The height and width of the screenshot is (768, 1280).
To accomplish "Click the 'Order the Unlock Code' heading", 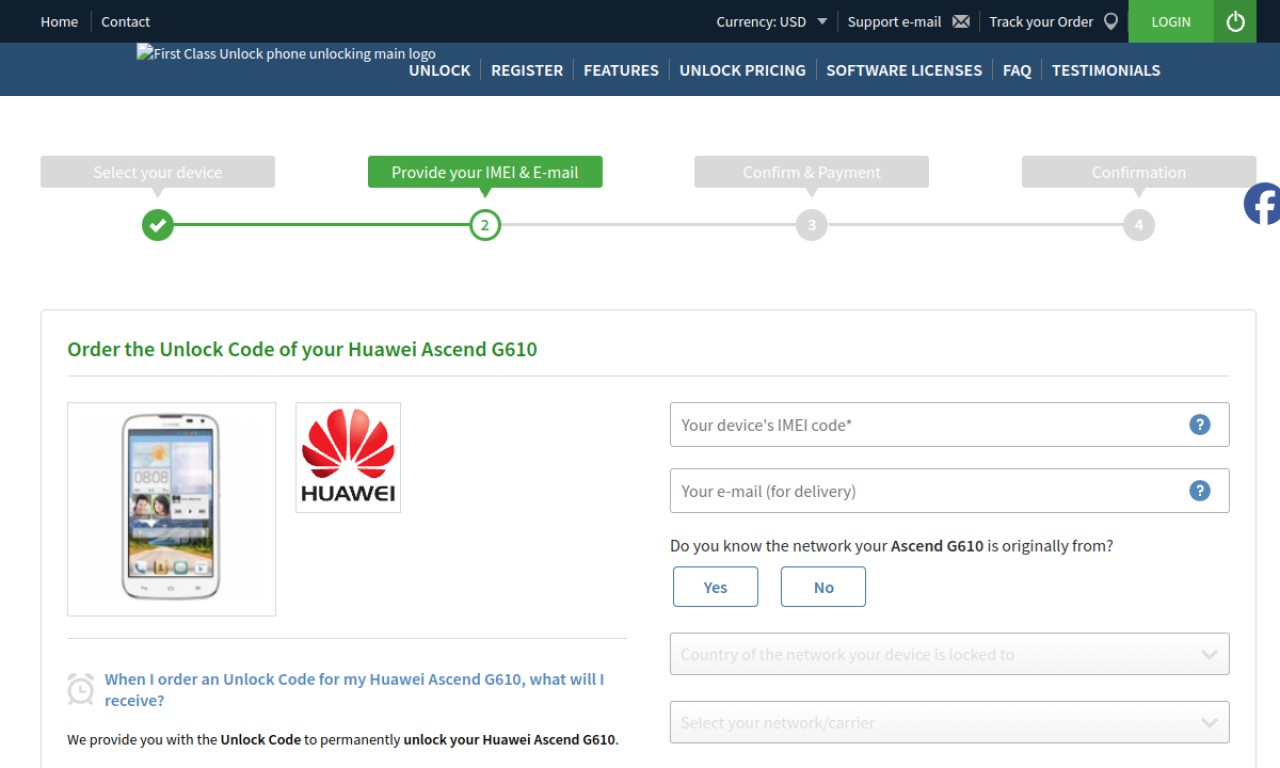I will [x=302, y=349].
